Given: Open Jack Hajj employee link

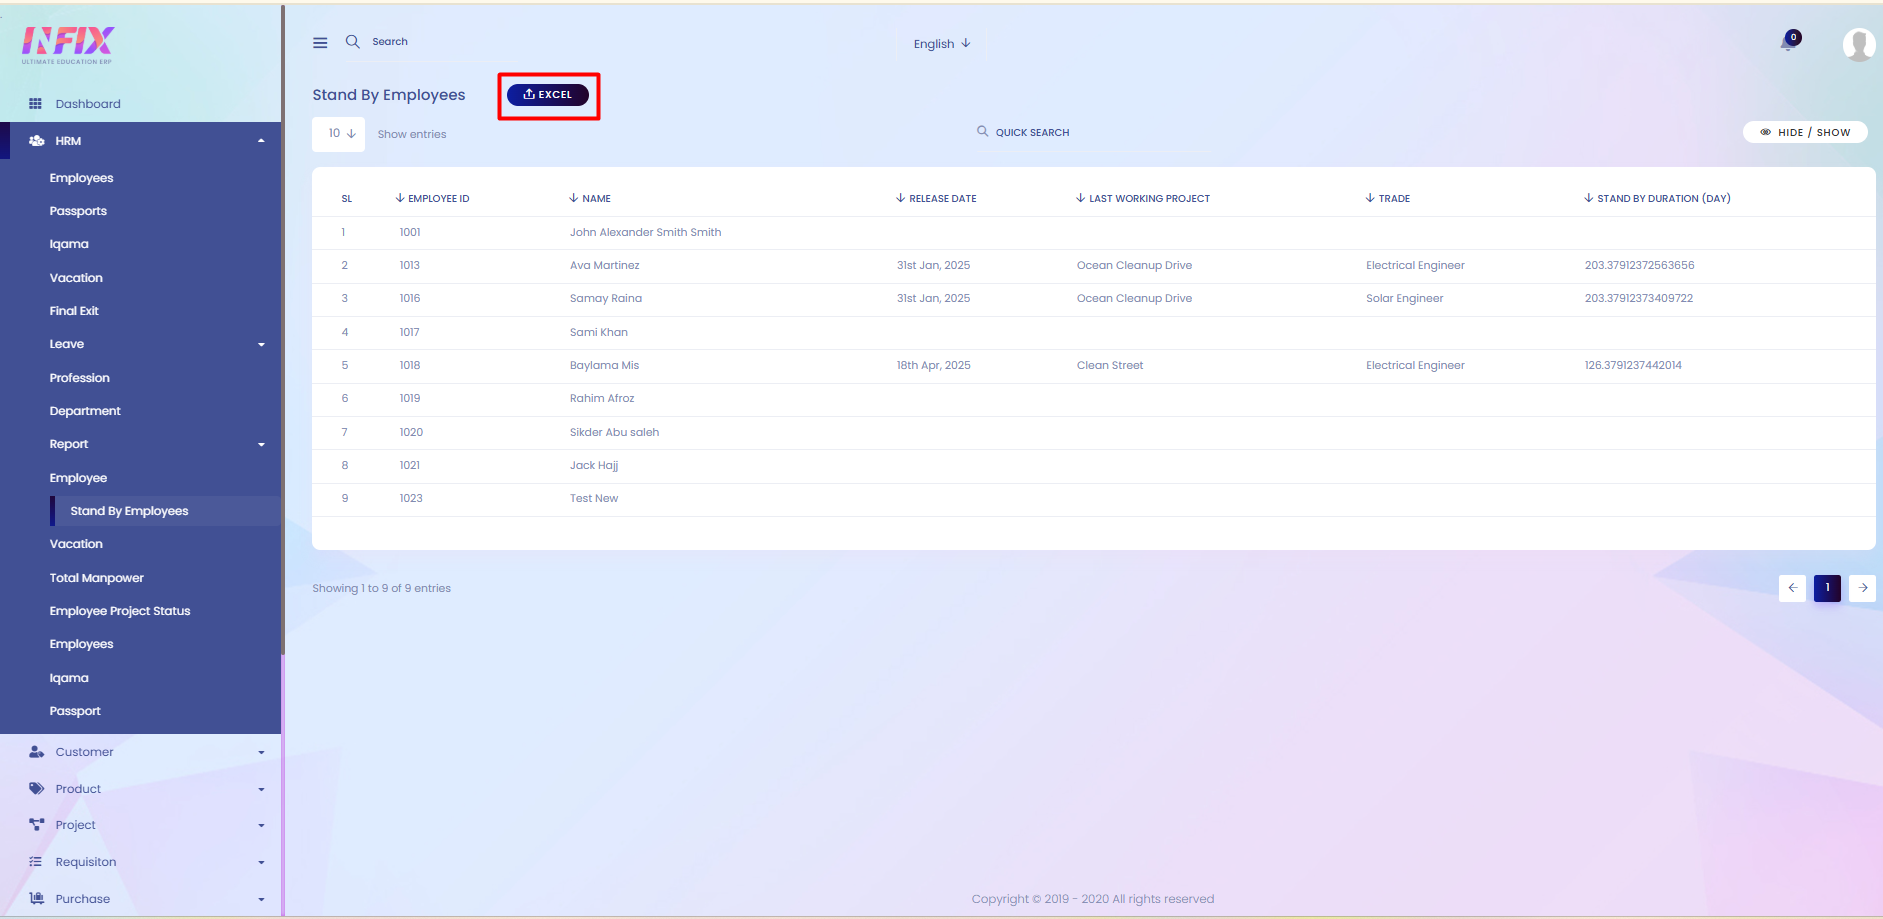Looking at the screenshot, I should [594, 465].
